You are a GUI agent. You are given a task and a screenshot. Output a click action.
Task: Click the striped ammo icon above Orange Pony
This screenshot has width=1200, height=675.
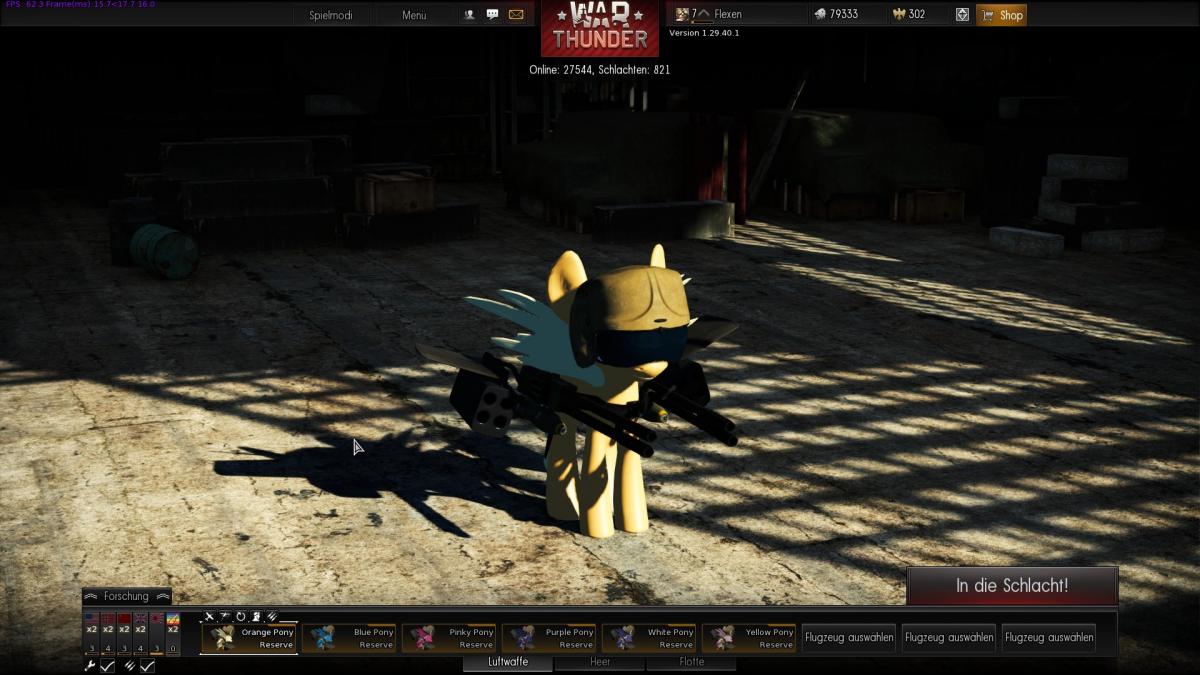point(271,617)
